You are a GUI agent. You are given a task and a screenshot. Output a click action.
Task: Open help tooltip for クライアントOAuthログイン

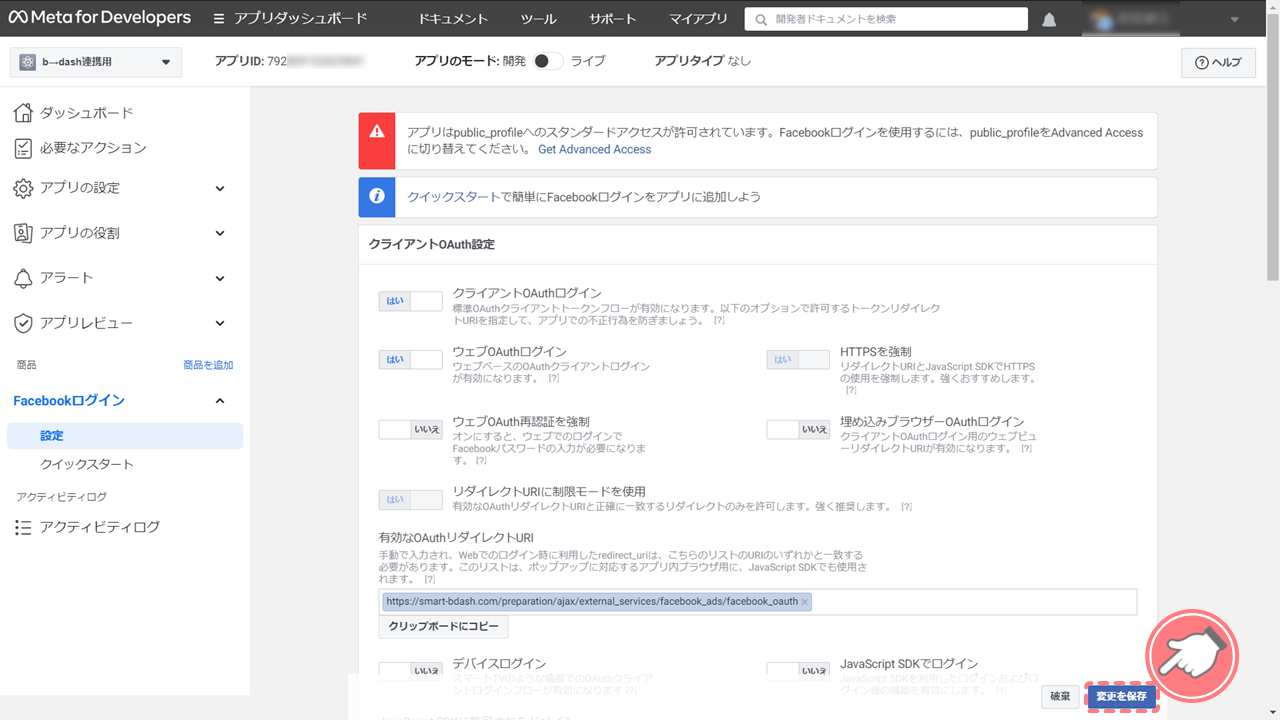pos(719,320)
